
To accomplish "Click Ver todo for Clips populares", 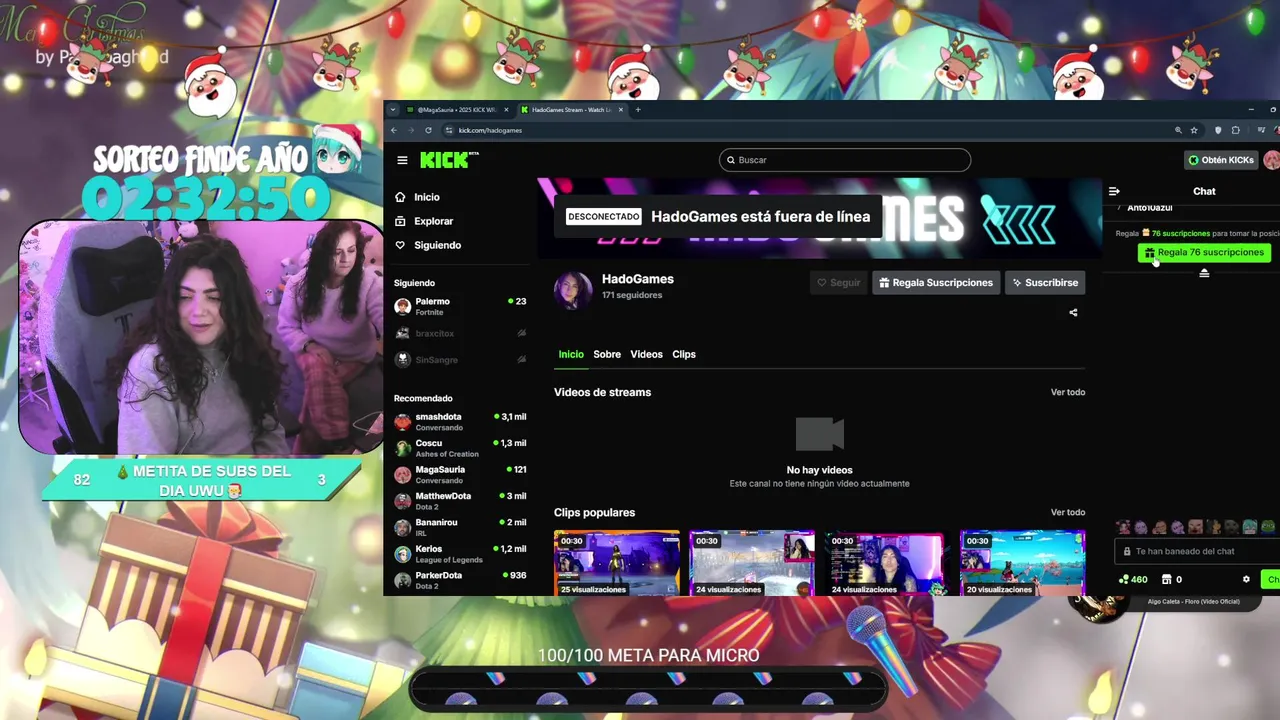I will 1068,512.
